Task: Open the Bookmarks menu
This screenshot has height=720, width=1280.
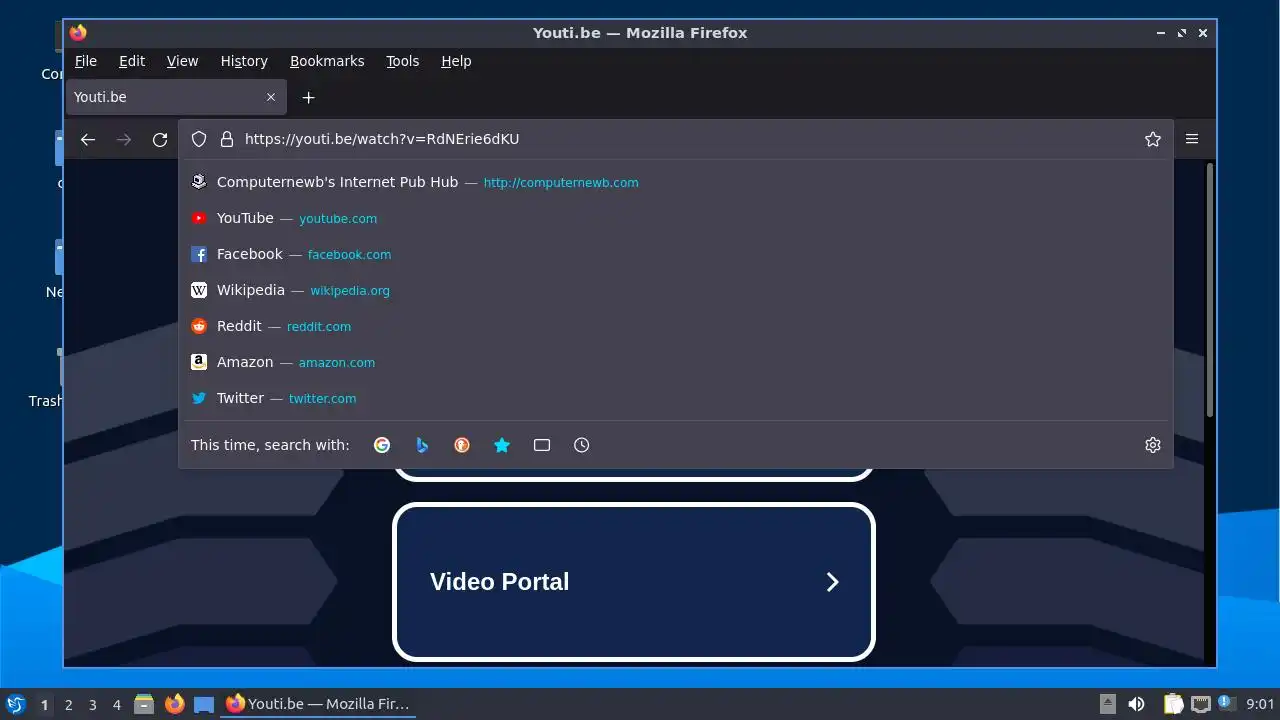Action: click(327, 61)
